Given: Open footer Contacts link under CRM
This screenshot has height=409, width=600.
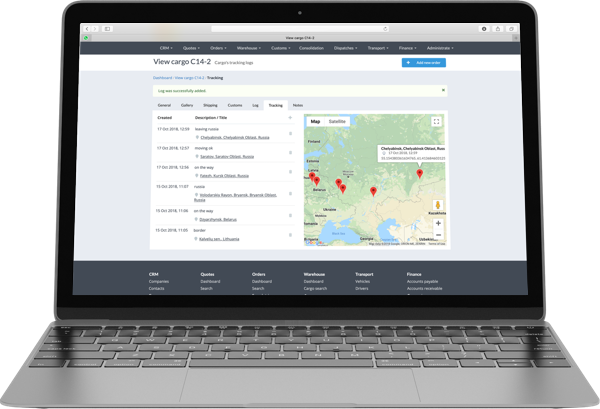Looking at the screenshot, I should [x=157, y=288].
